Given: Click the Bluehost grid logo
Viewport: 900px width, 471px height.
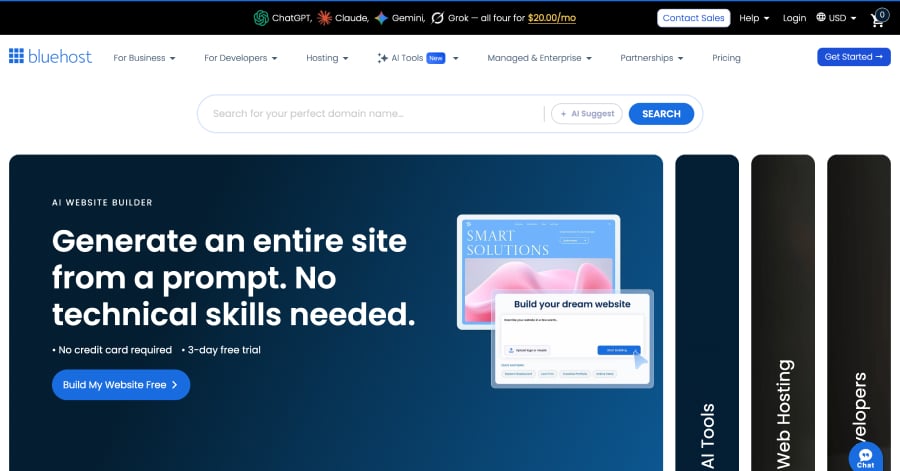Looking at the screenshot, I should (x=16, y=56).
